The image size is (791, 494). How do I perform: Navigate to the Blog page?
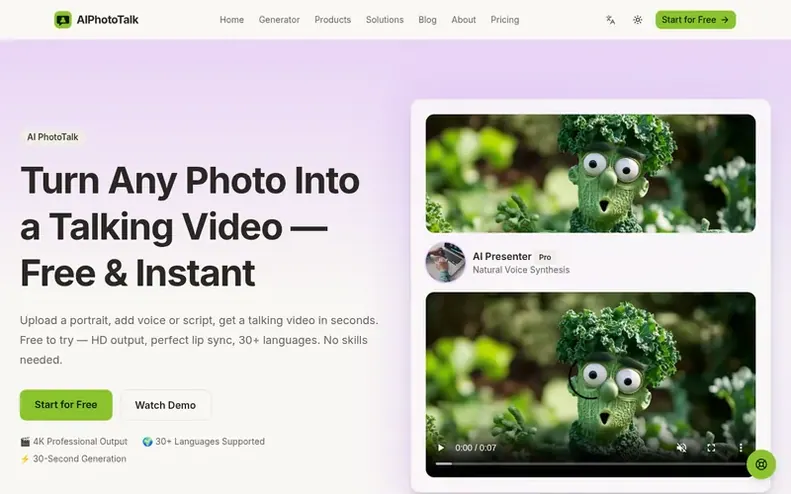(x=427, y=20)
